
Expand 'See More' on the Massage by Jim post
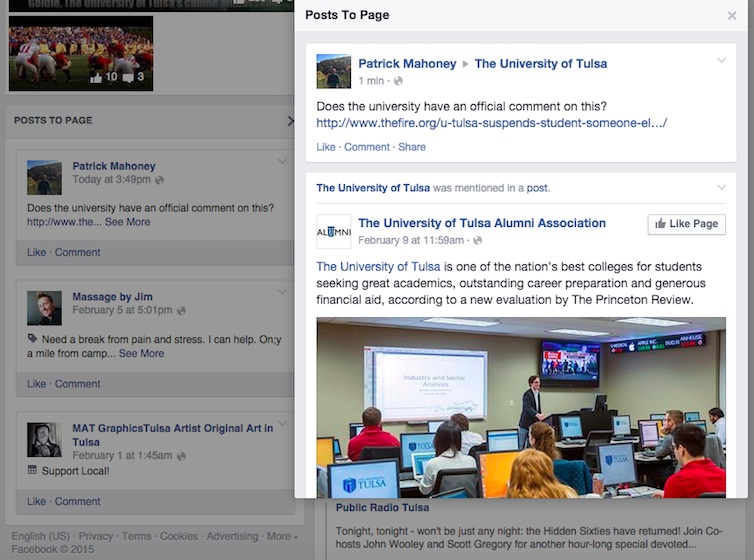tap(141, 353)
